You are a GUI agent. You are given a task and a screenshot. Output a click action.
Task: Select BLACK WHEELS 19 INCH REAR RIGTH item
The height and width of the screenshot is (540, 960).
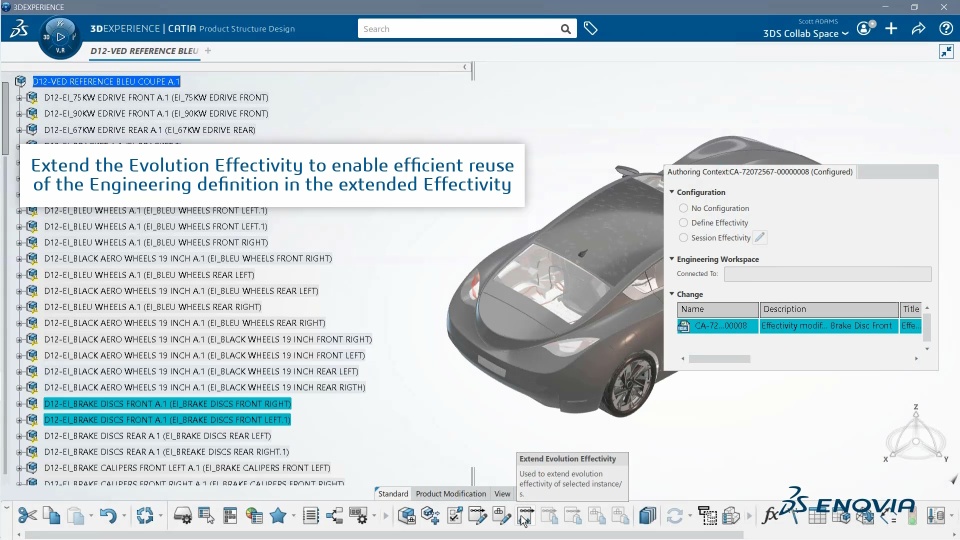pos(204,387)
